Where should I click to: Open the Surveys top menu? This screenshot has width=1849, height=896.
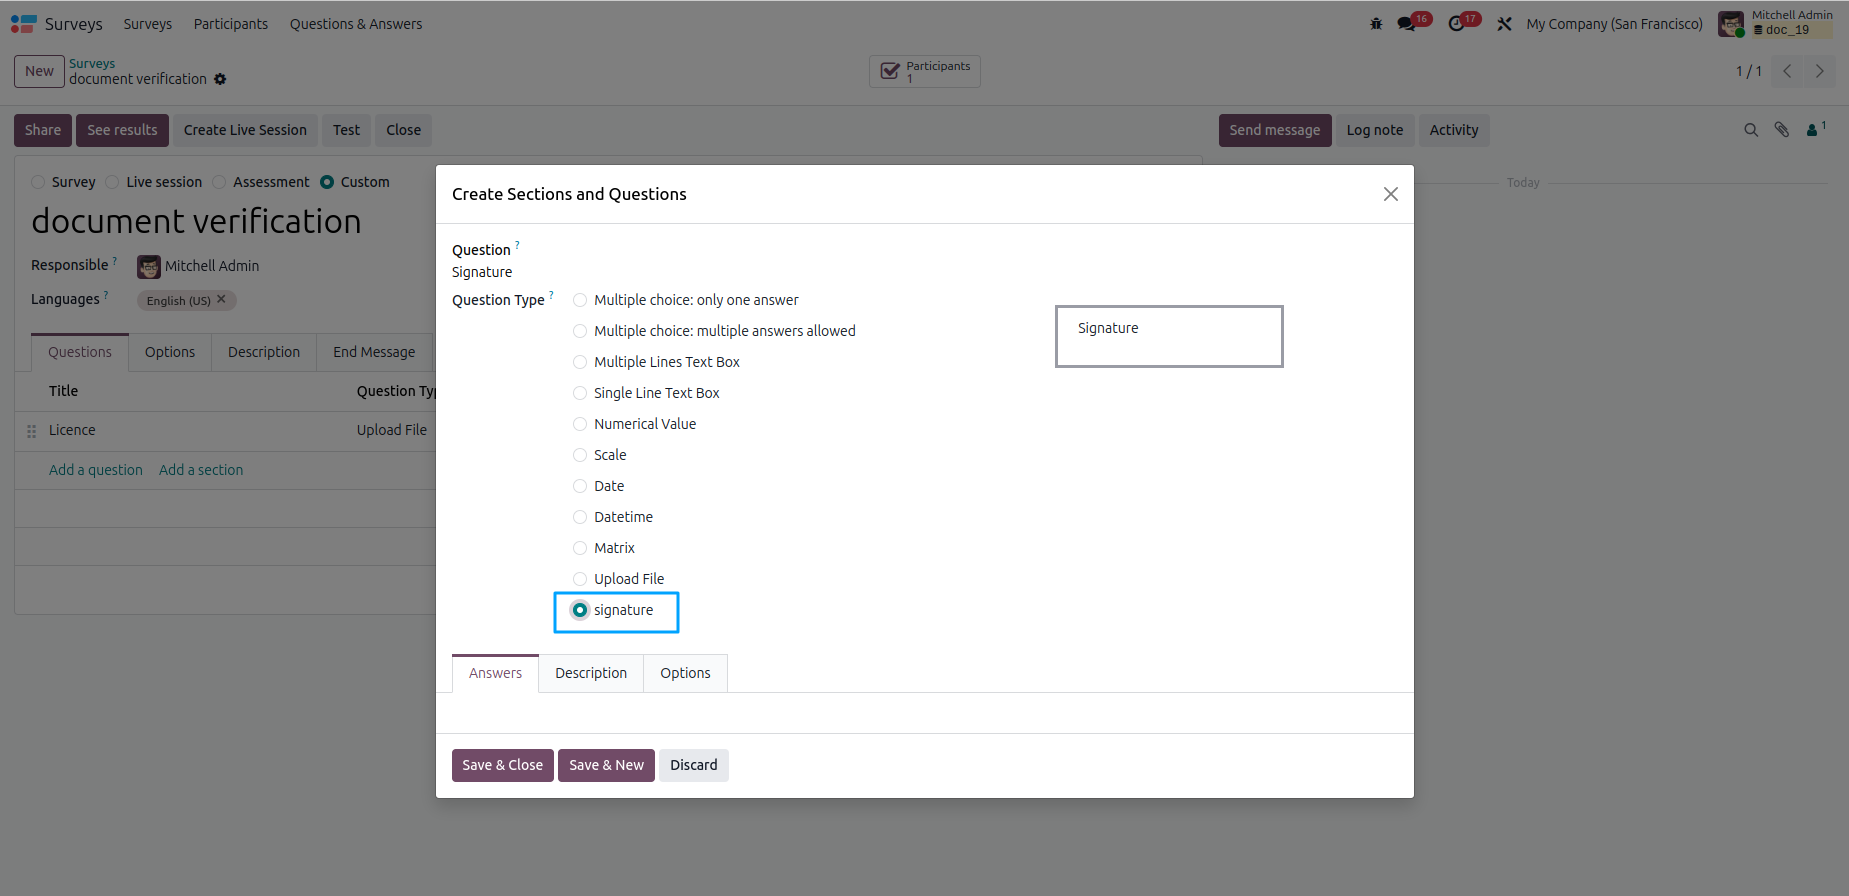(148, 24)
